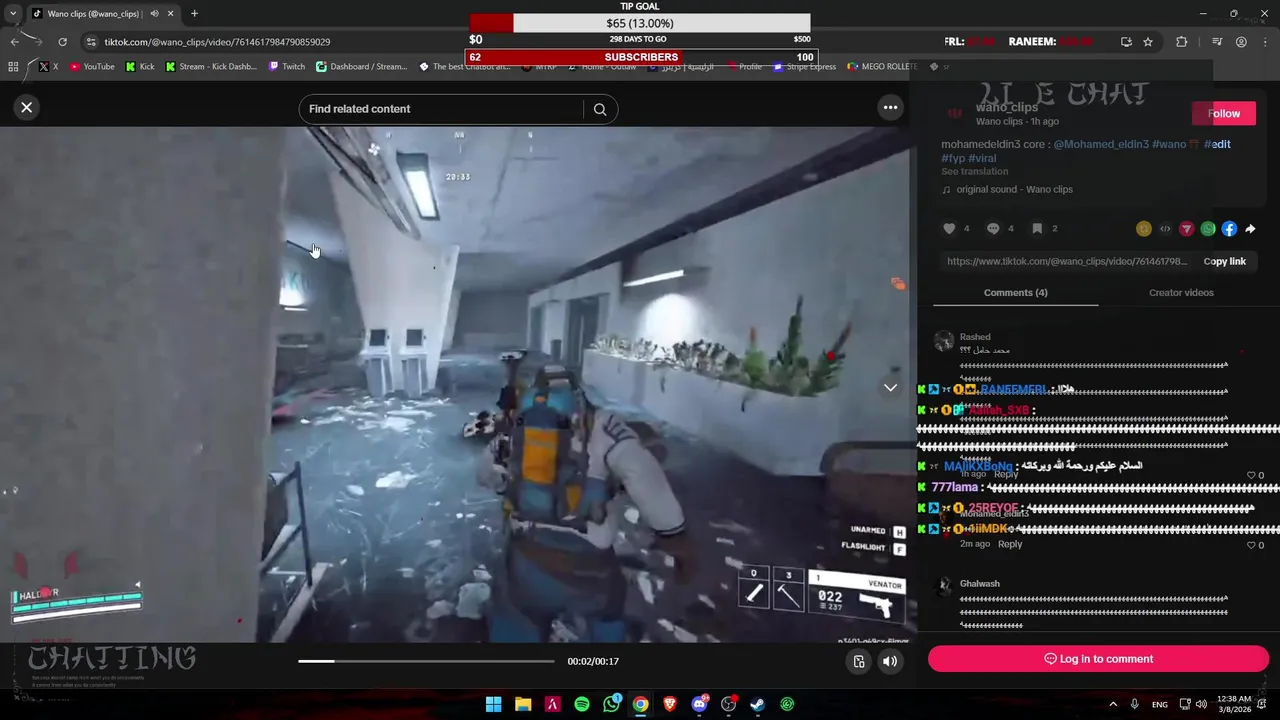This screenshot has width=1280, height=720.
Task: Click See translation under caption
Action: pyautogui.click(x=974, y=172)
